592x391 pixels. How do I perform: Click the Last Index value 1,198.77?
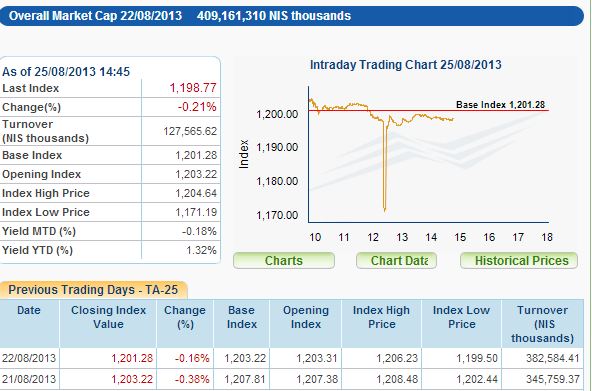193,88
